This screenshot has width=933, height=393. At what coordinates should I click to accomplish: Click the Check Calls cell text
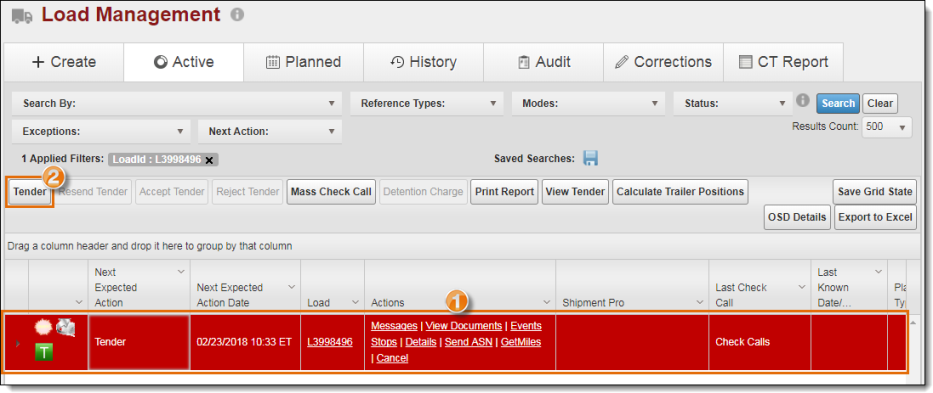point(742,342)
